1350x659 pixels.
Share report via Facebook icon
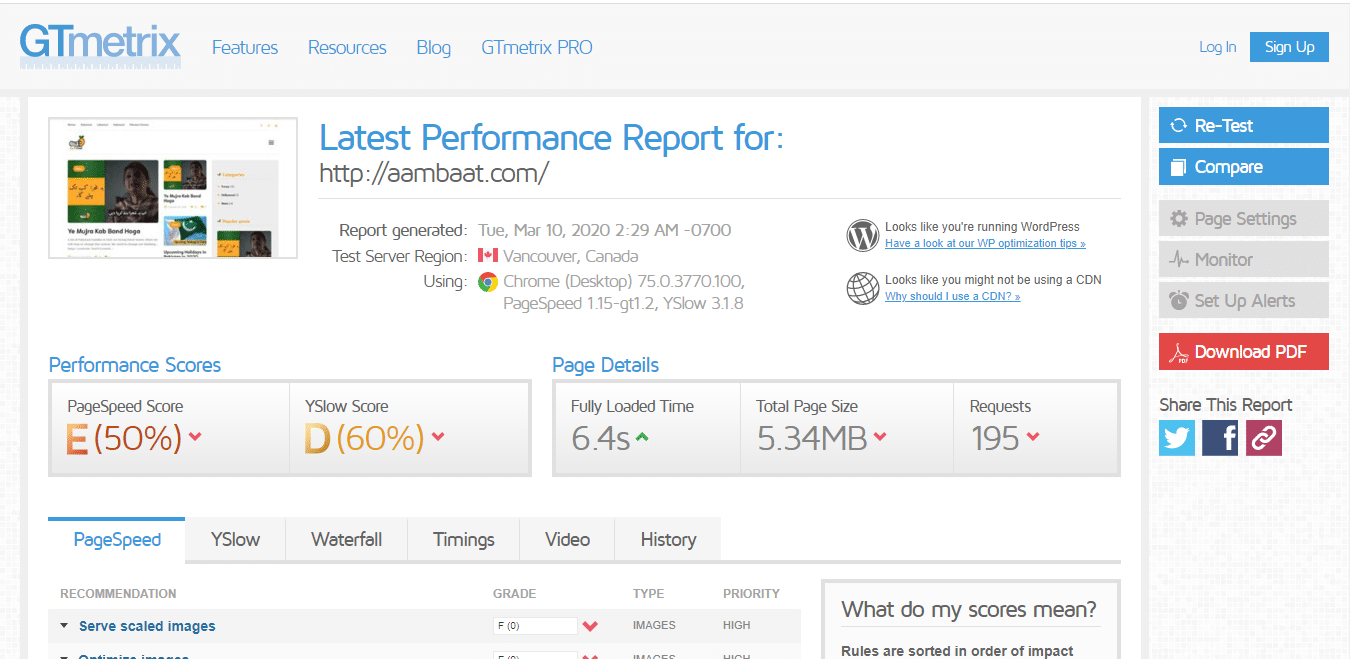[x=1220, y=438]
